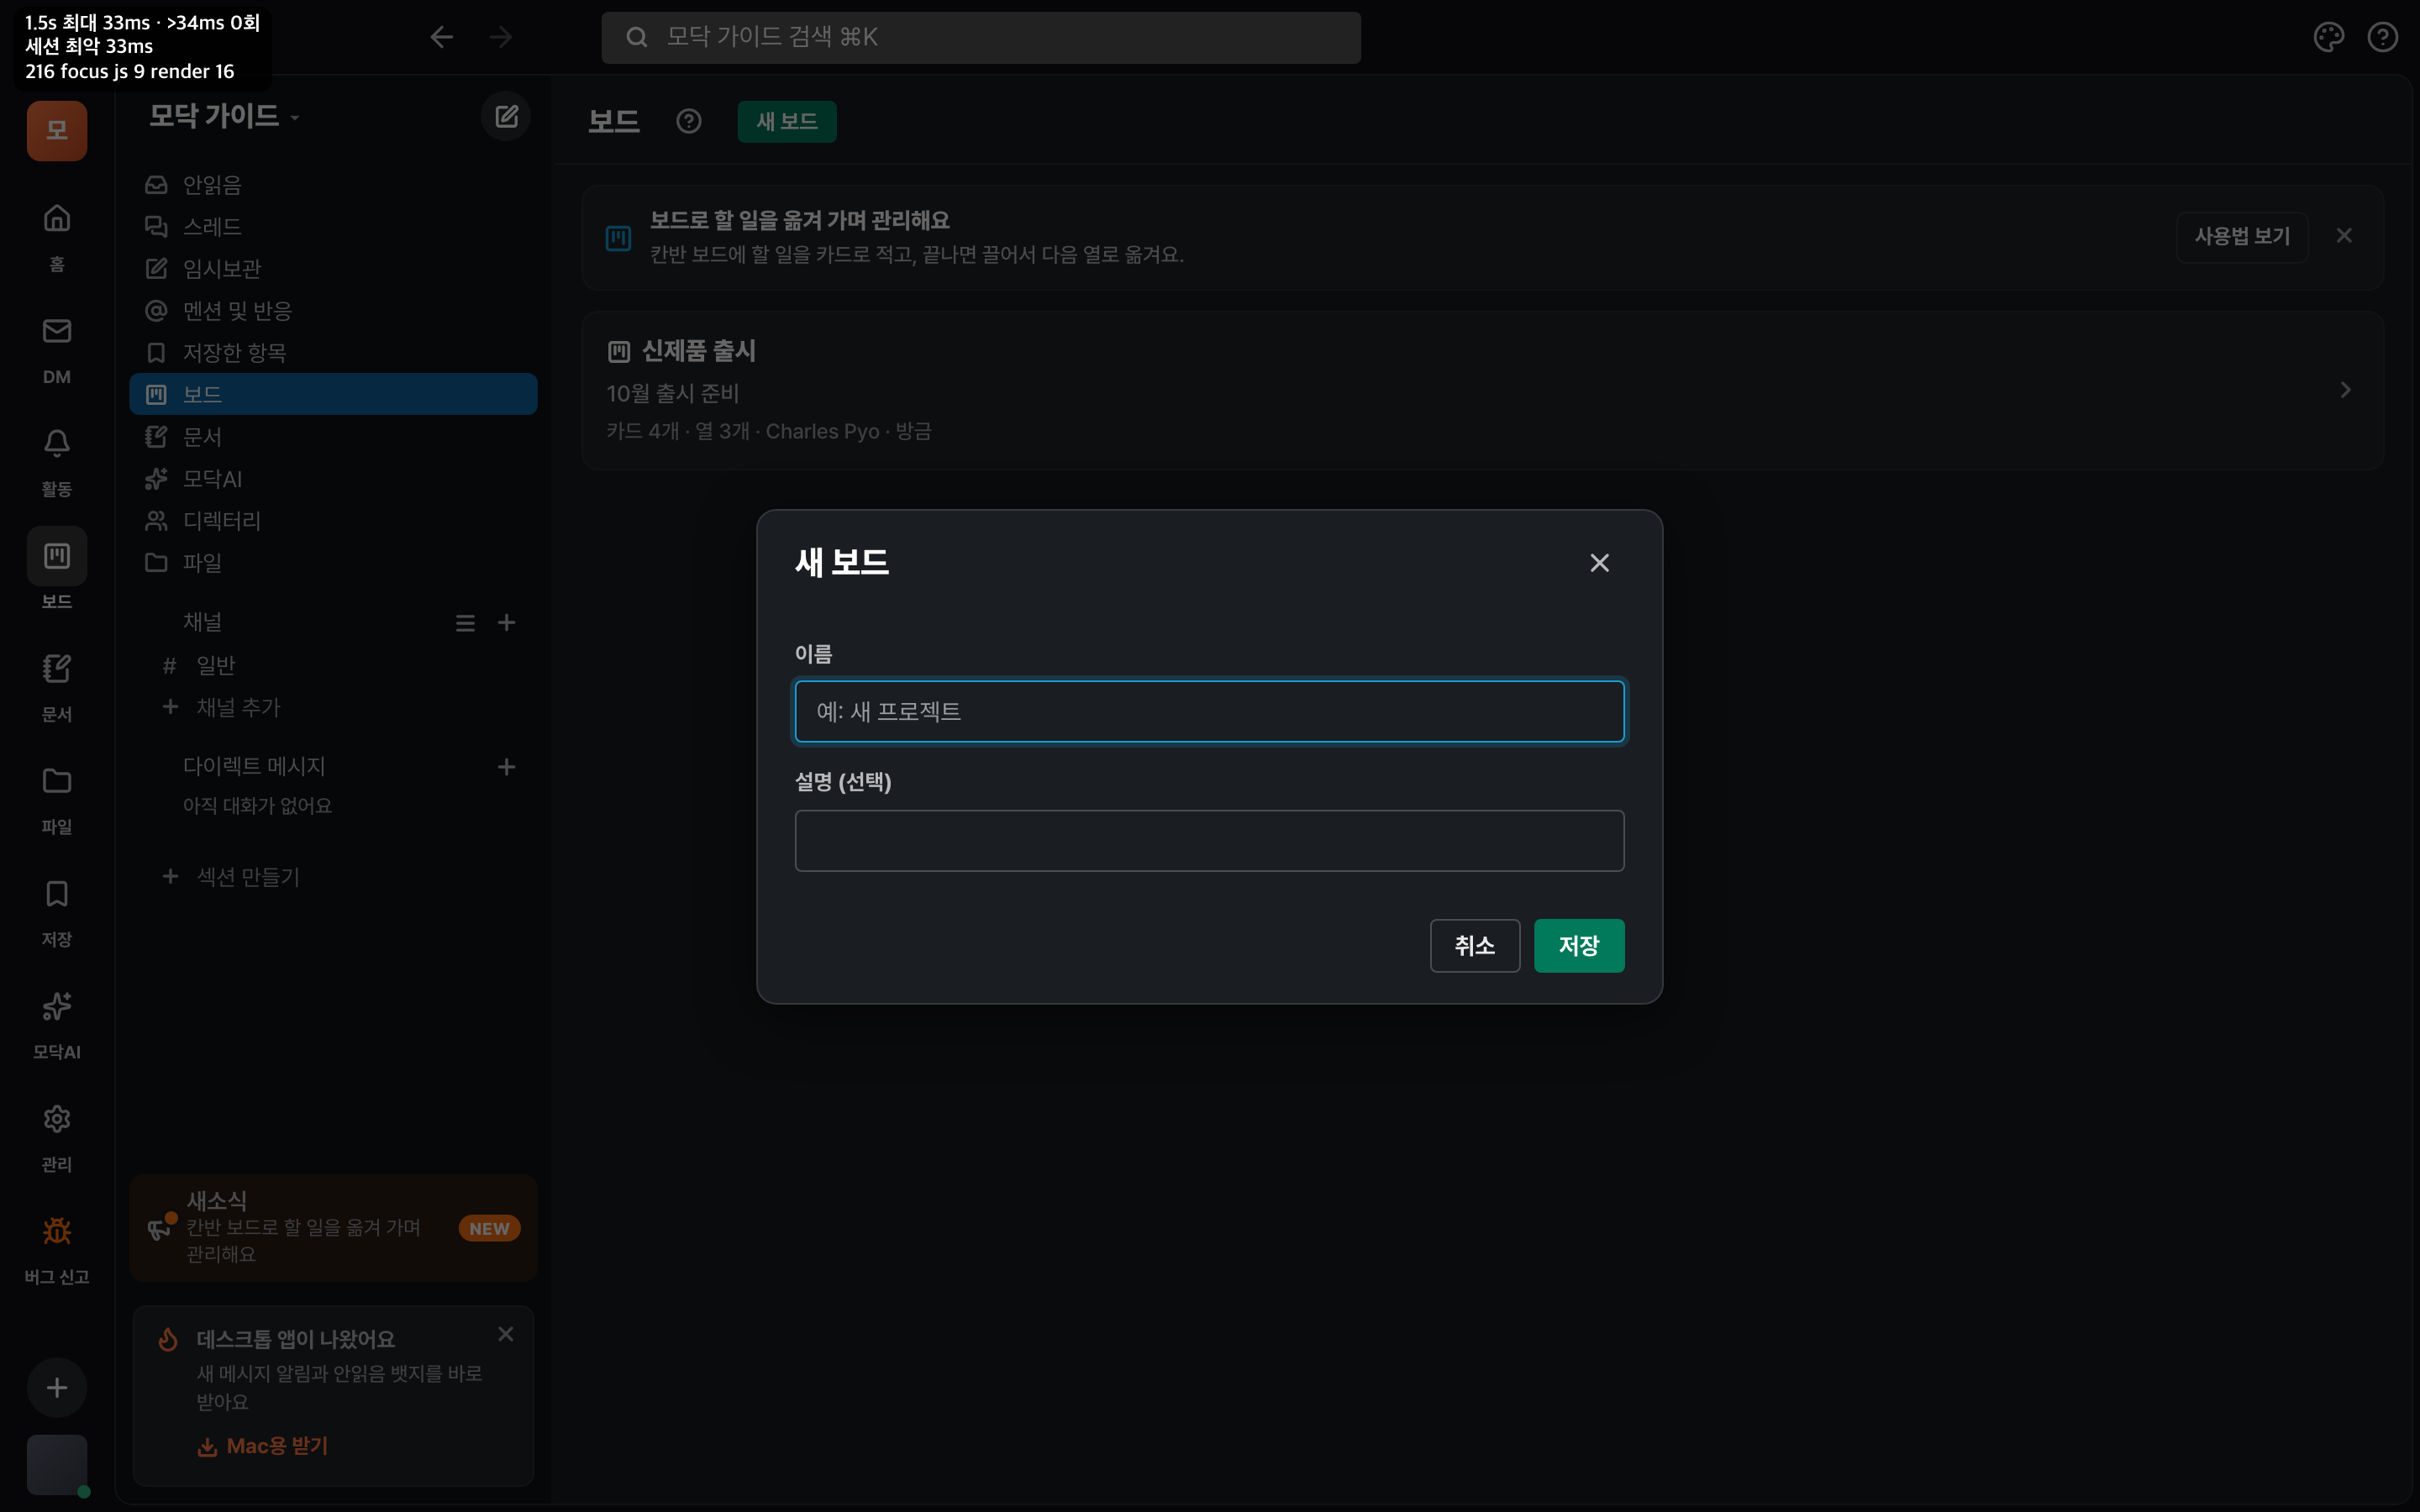Click the 문서 rail icon
The height and width of the screenshot is (1512, 2420).
57,668
